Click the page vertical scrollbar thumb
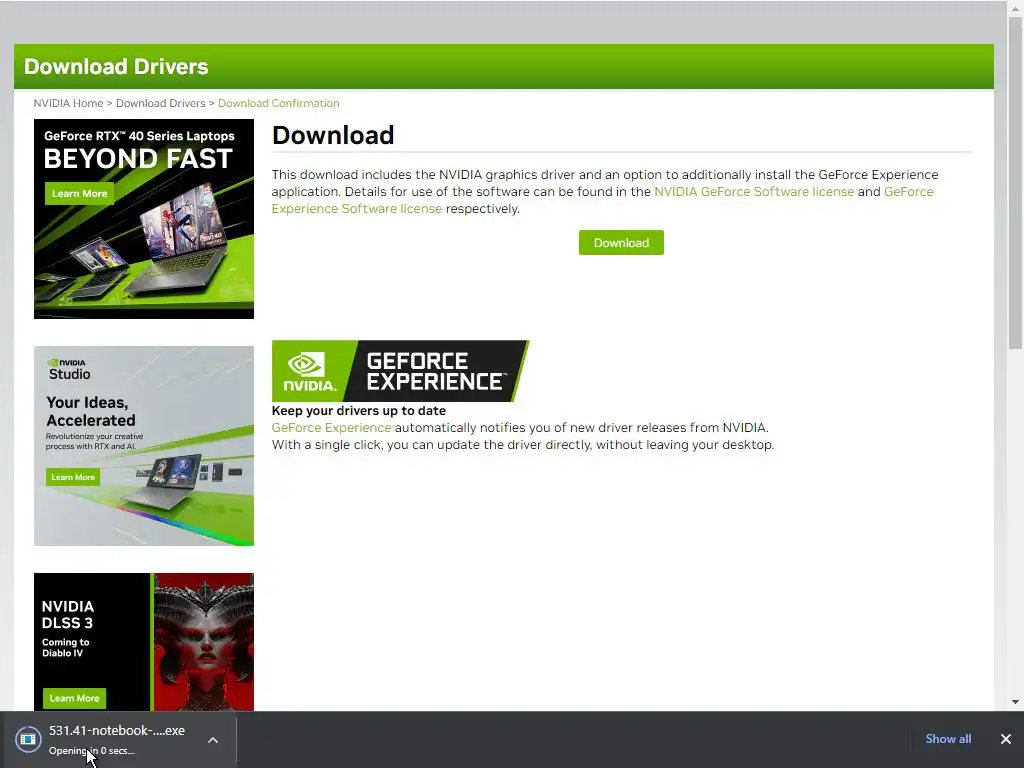The height and width of the screenshot is (768, 1024). tap(1016, 183)
